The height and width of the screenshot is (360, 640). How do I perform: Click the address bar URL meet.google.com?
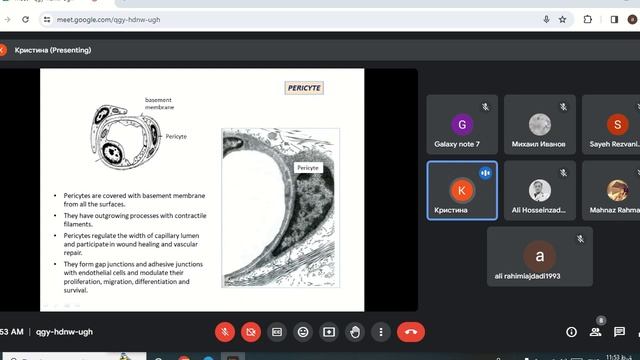pyautogui.click(x=108, y=20)
